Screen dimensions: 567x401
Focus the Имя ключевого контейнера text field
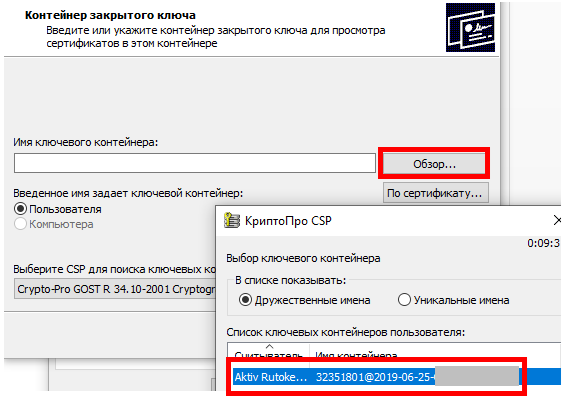point(195,163)
